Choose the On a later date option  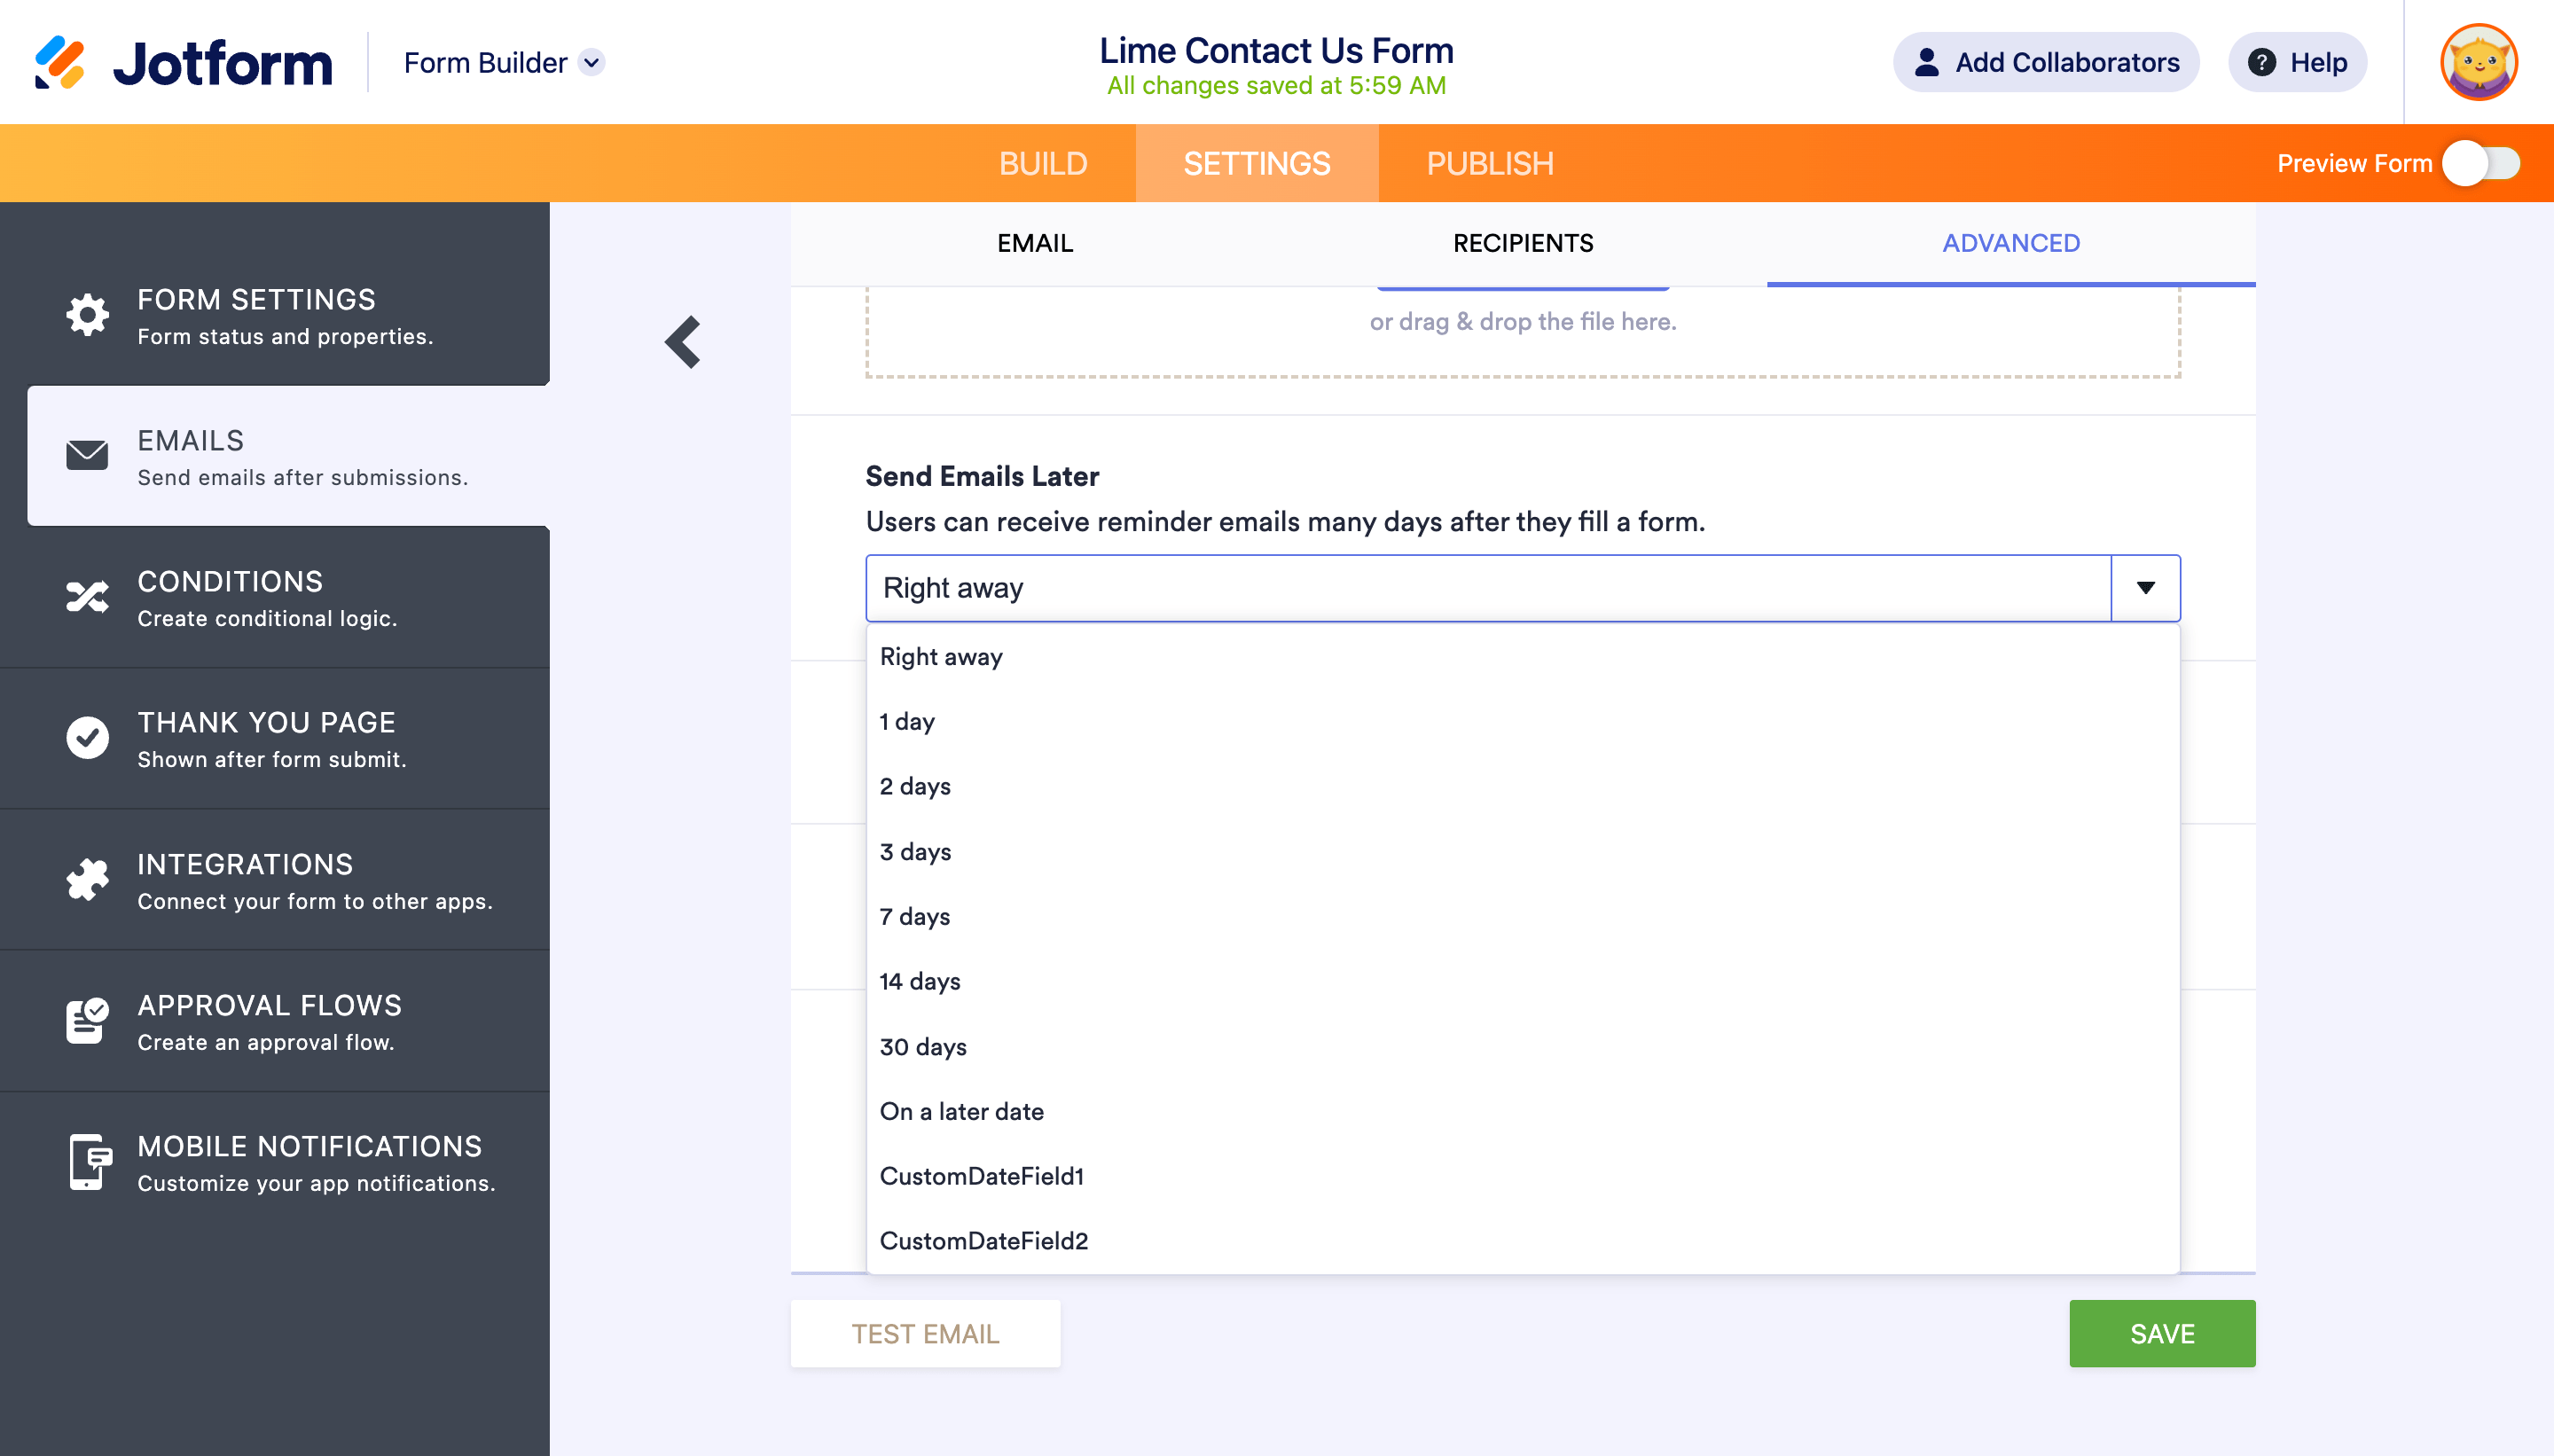(x=961, y=1111)
